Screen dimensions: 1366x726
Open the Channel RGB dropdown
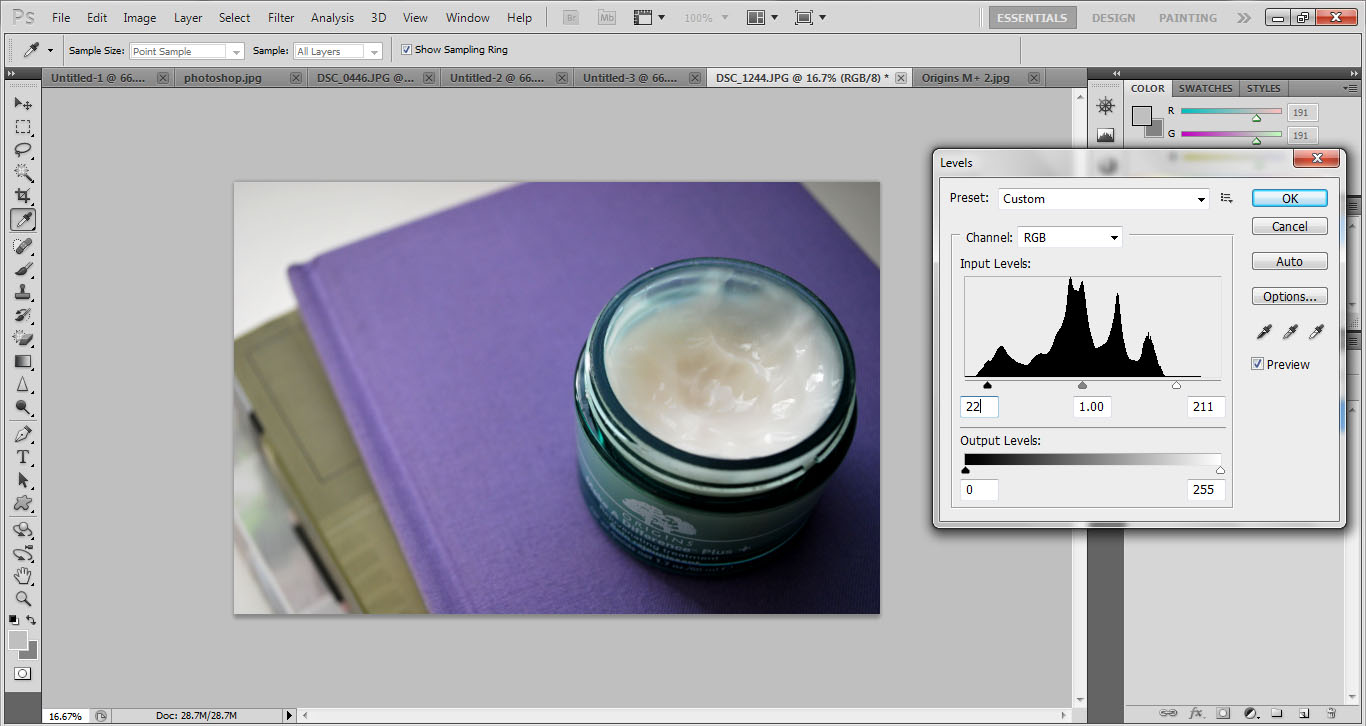(x=1069, y=238)
